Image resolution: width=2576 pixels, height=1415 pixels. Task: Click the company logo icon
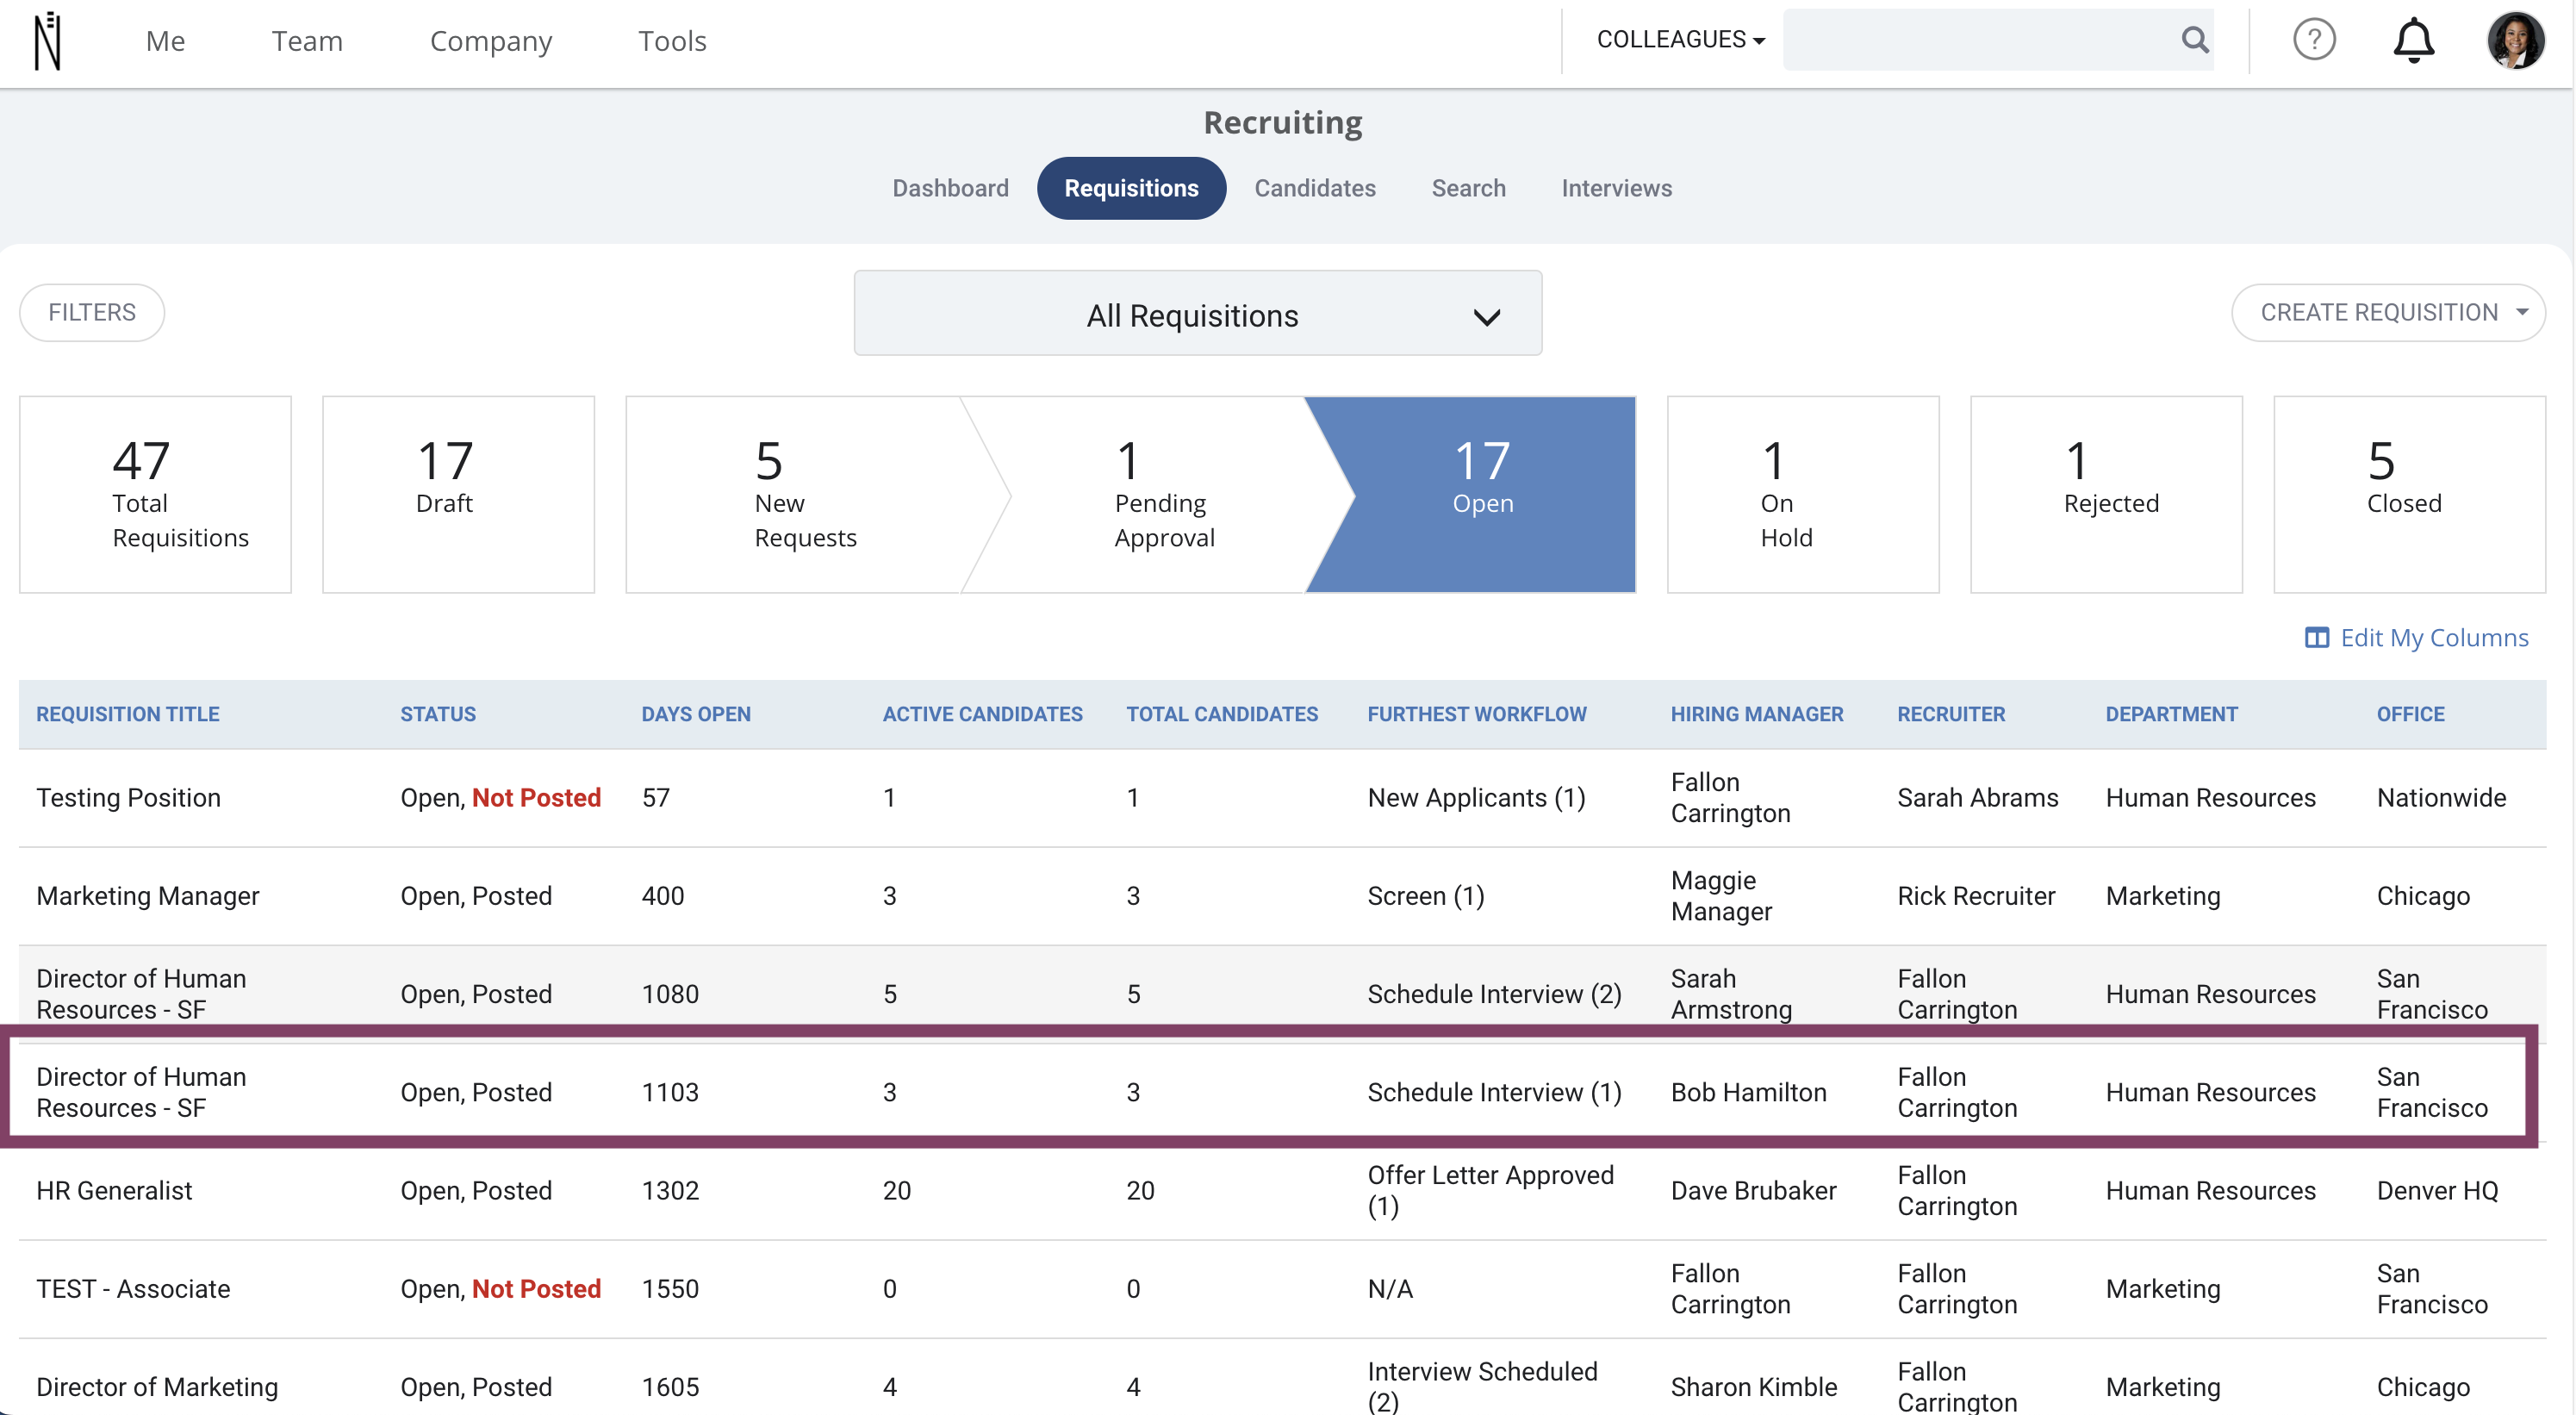(x=47, y=41)
